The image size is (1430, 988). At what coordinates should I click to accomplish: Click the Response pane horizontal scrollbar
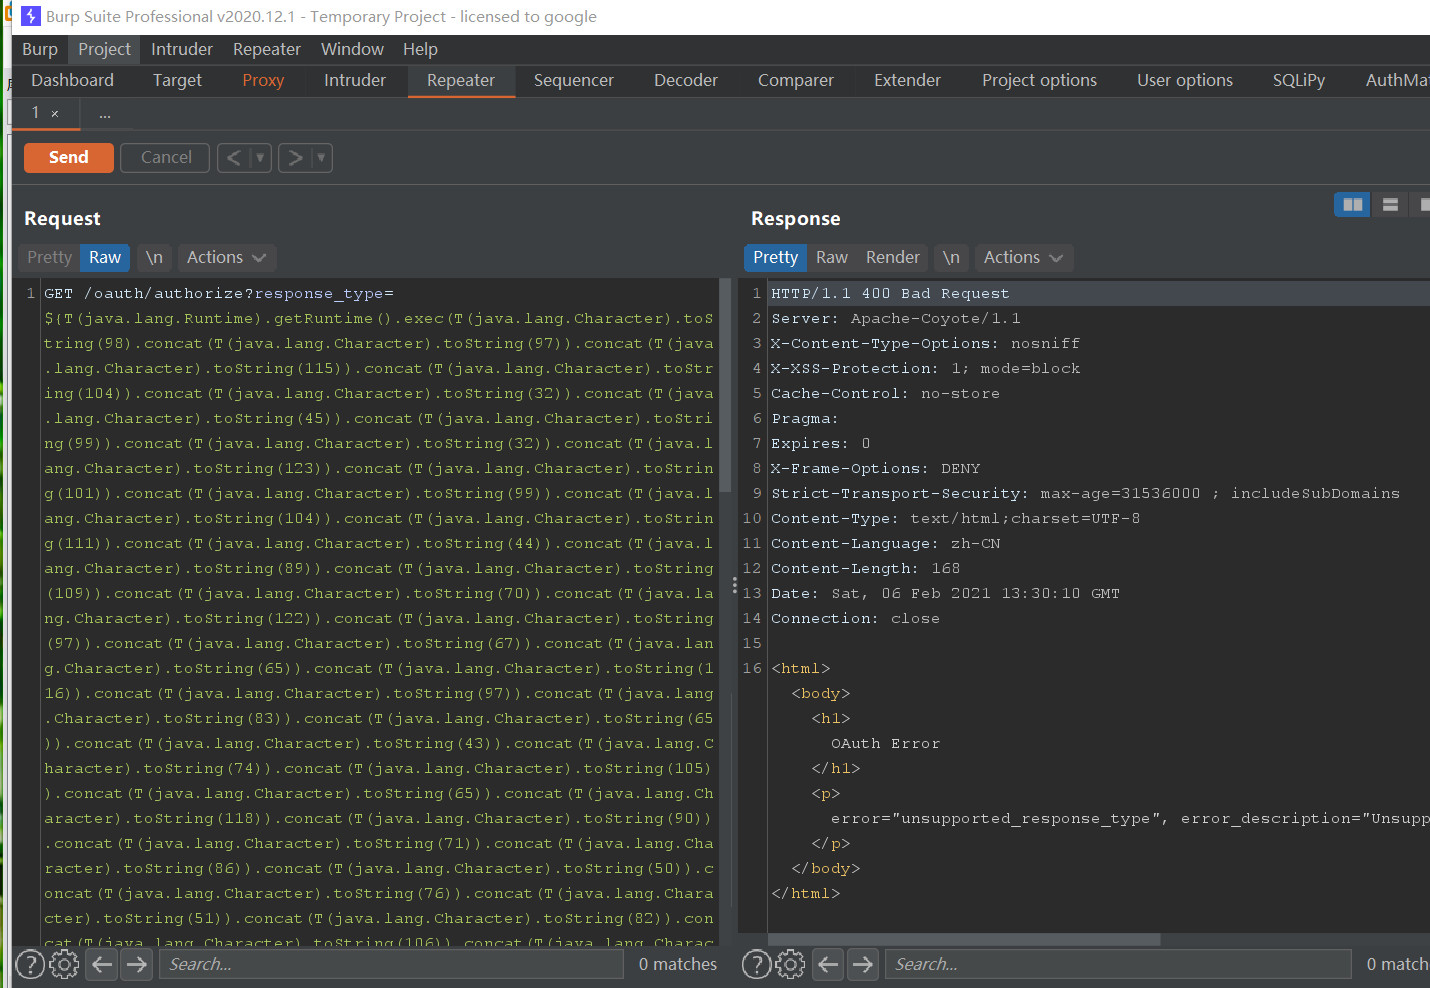click(964, 939)
